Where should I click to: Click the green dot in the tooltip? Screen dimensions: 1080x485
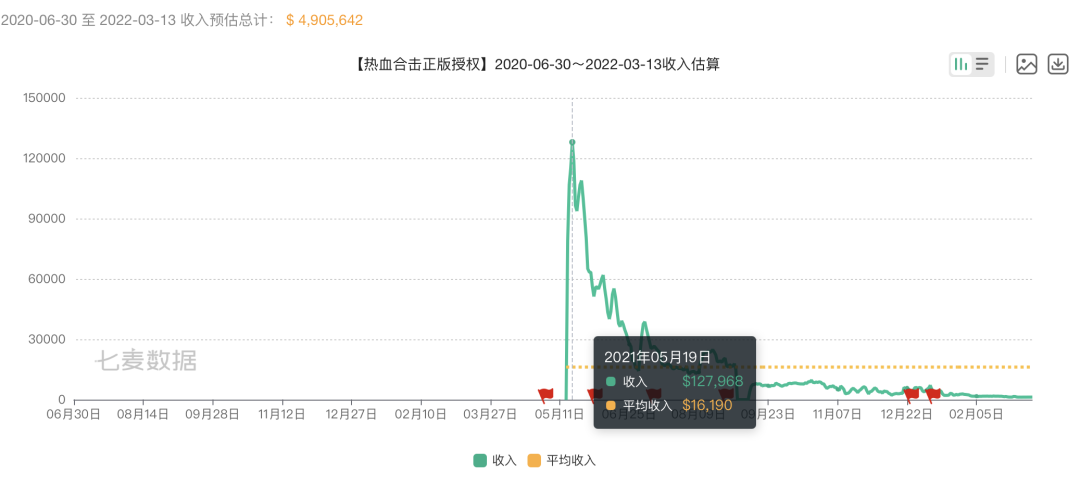[x=611, y=381]
